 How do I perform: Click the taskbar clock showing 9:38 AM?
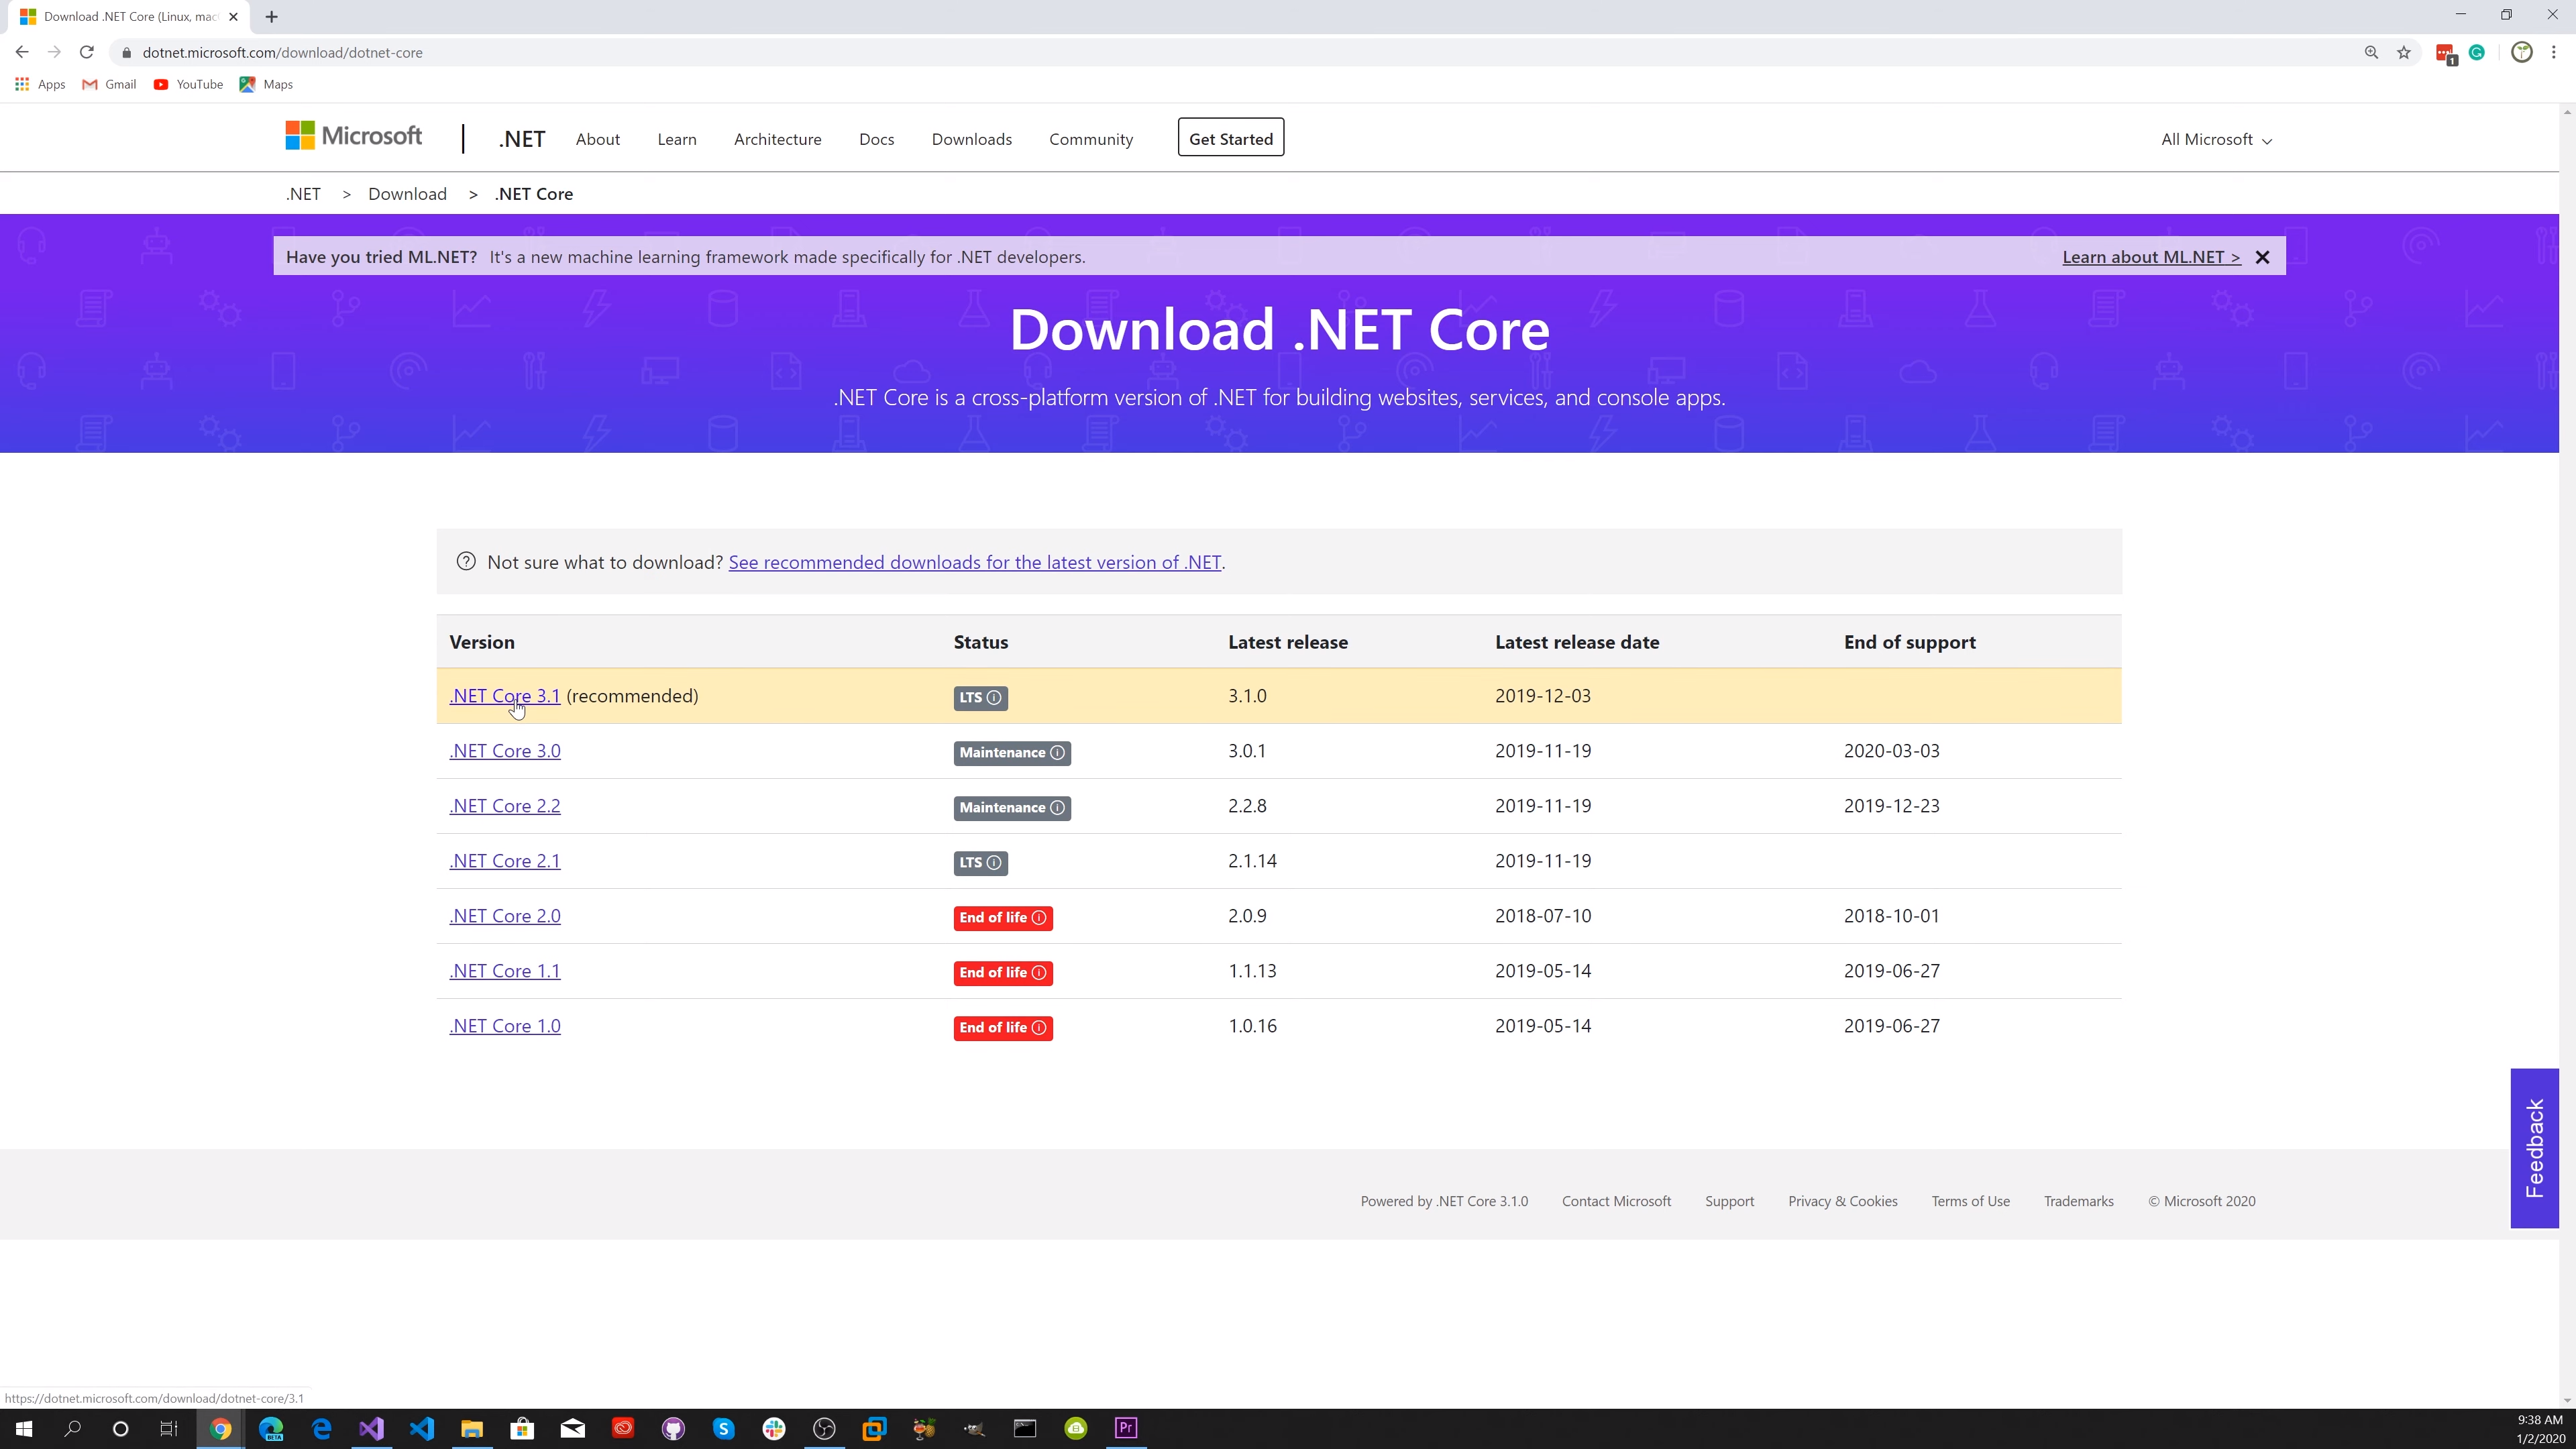(x=2539, y=1428)
